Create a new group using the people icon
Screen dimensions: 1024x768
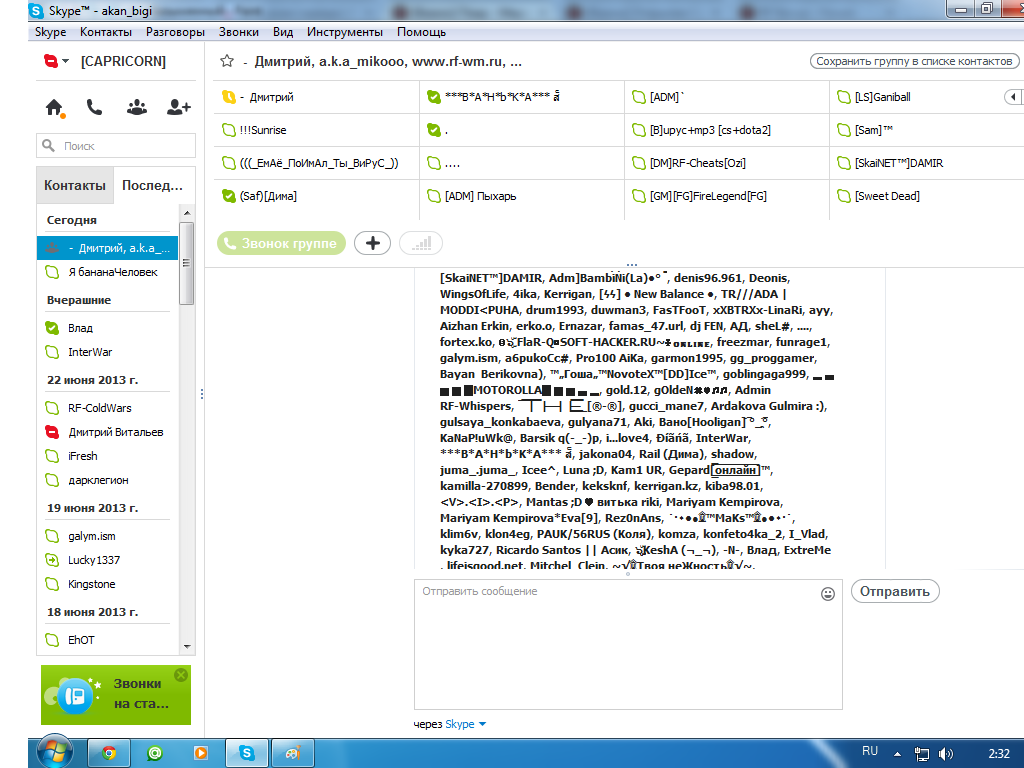click(x=136, y=107)
